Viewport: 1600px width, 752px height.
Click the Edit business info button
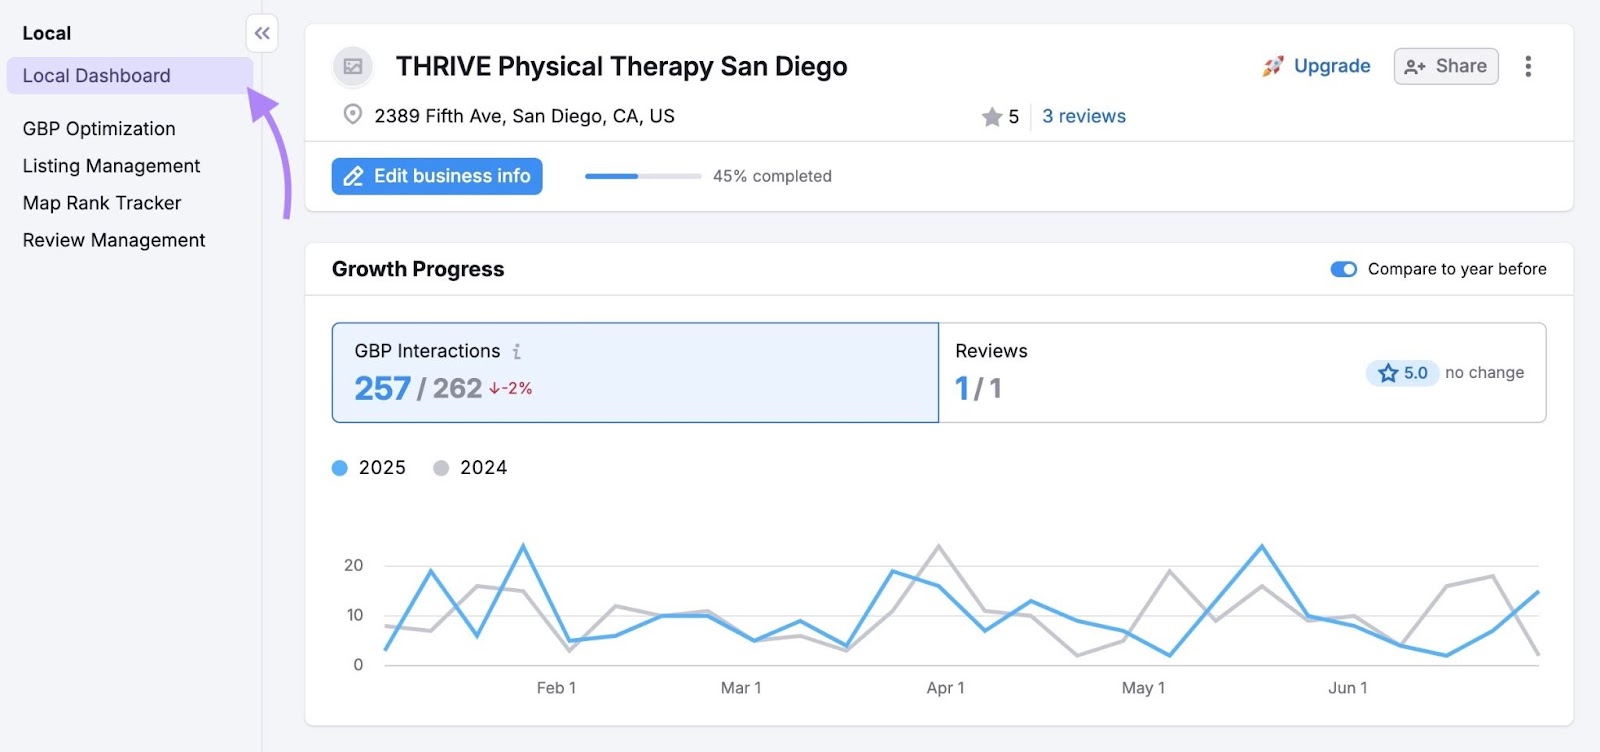tap(436, 176)
